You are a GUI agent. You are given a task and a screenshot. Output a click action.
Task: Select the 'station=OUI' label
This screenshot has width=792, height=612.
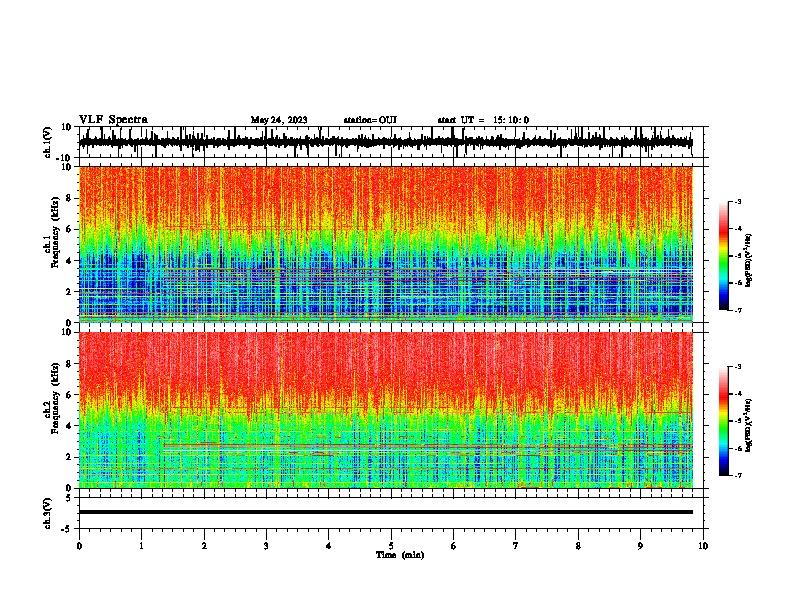(370, 120)
